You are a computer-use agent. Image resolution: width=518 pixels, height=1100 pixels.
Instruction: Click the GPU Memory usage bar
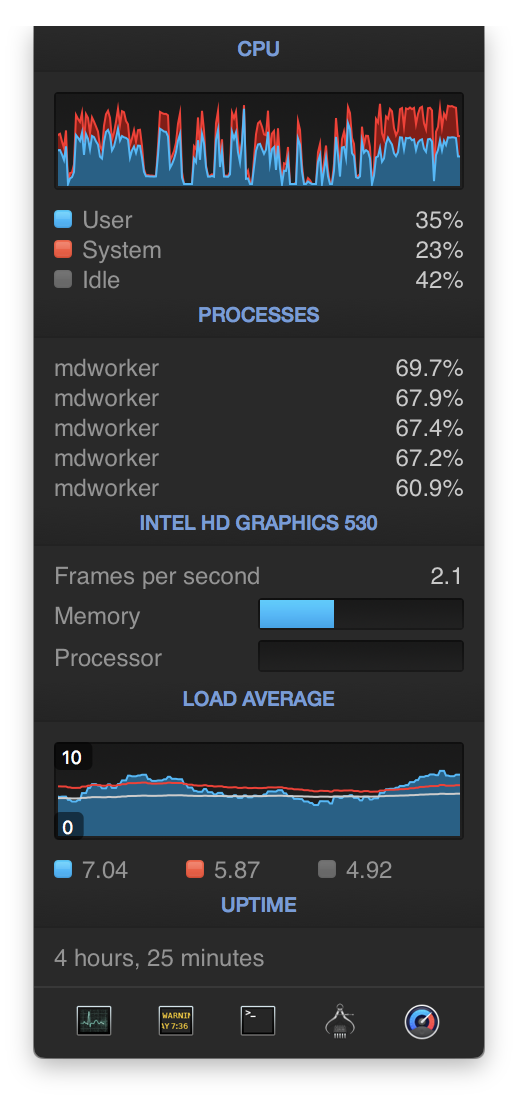(361, 615)
